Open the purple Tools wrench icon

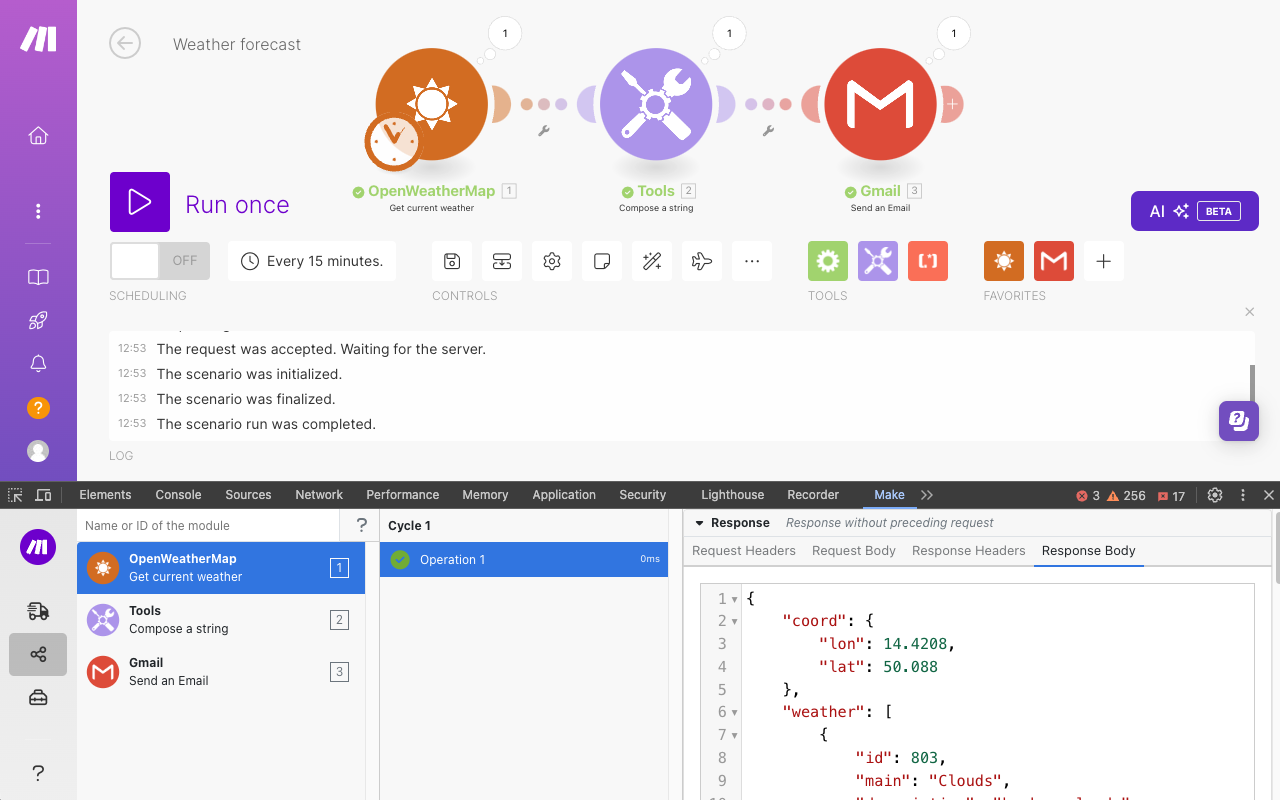[878, 261]
